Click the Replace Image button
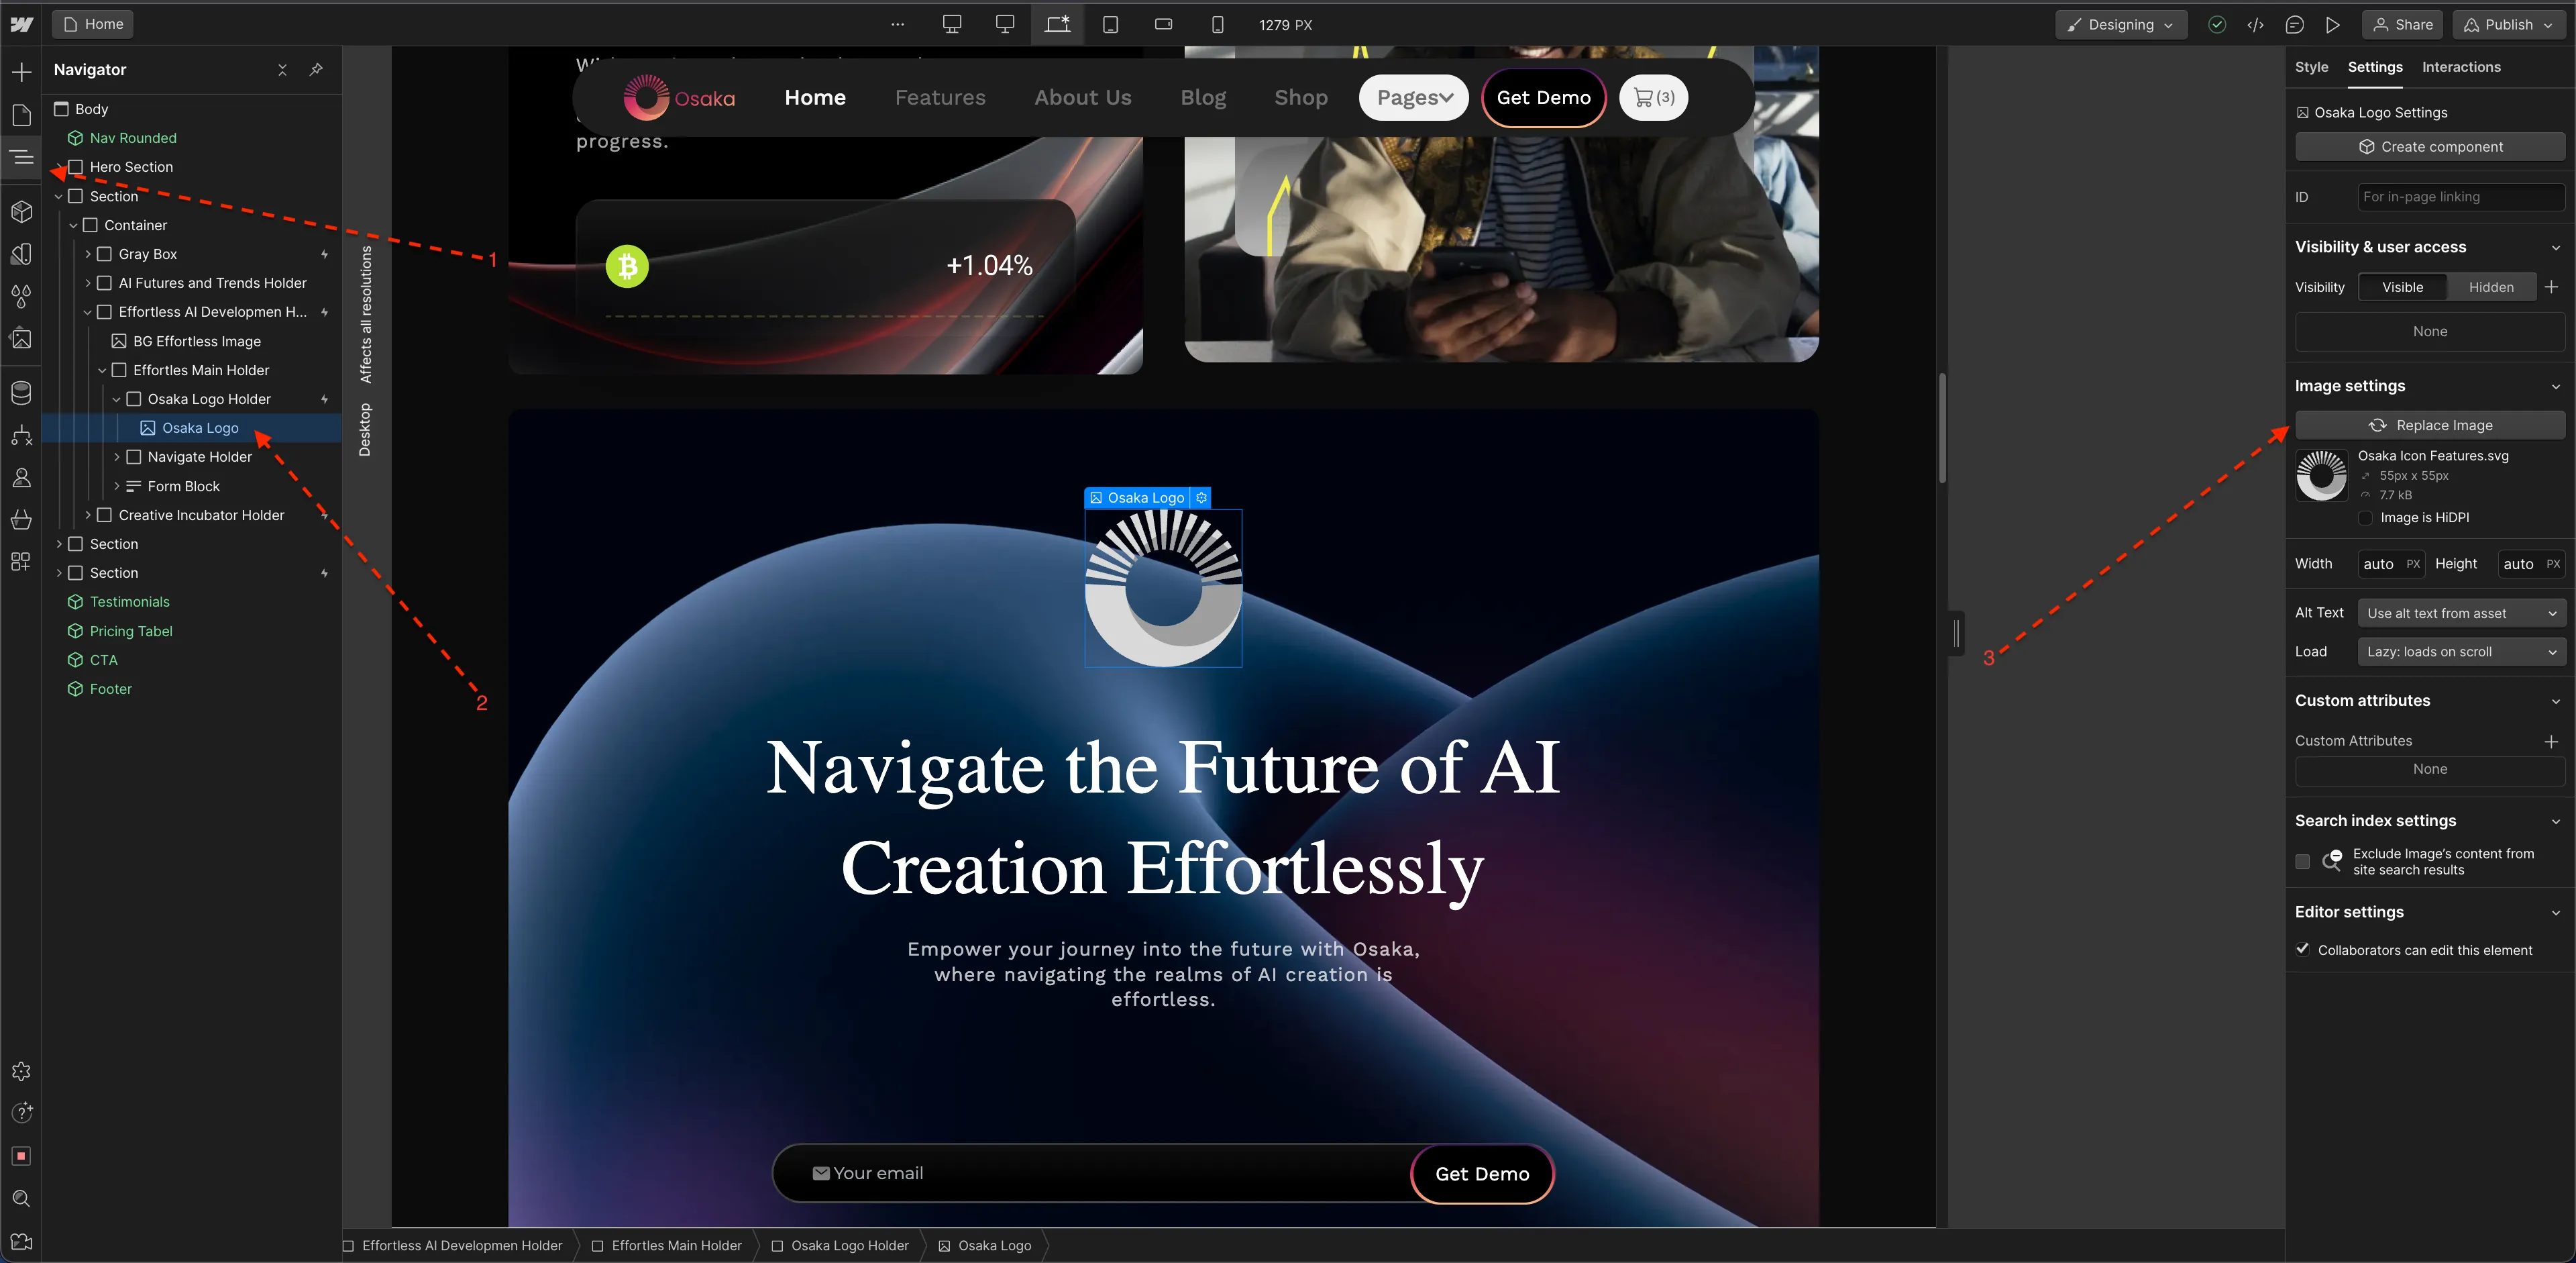Image resolution: width=2576 pixels, height=1263 pixels. (2429, 425)
